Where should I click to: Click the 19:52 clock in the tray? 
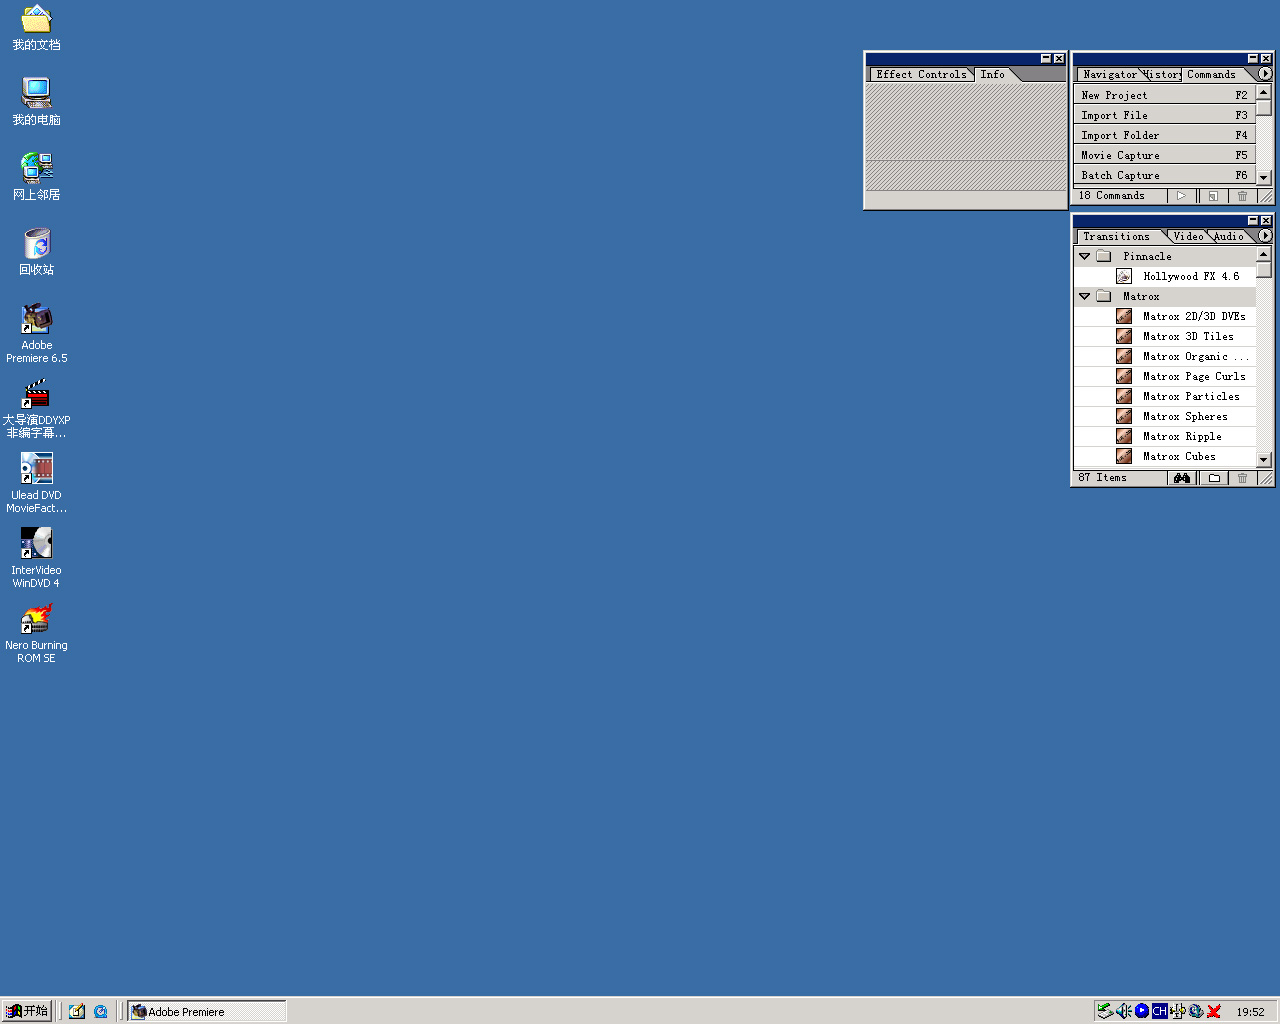[x=1250, y=1012]
